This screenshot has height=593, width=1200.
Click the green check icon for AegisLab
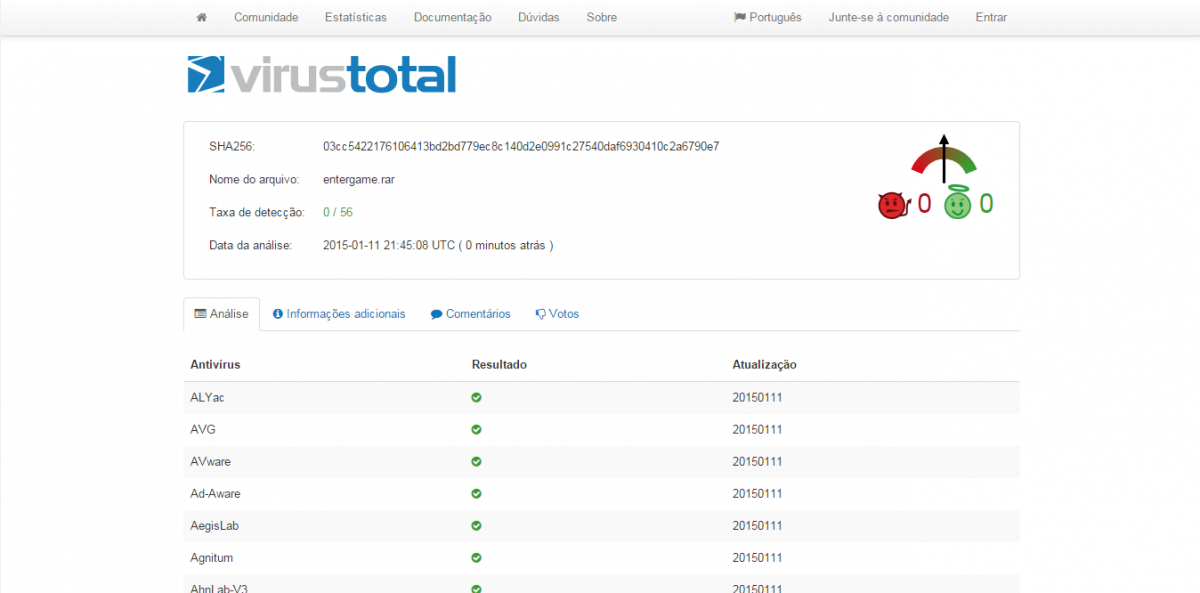pyautogui.click(x=476, y=525)
